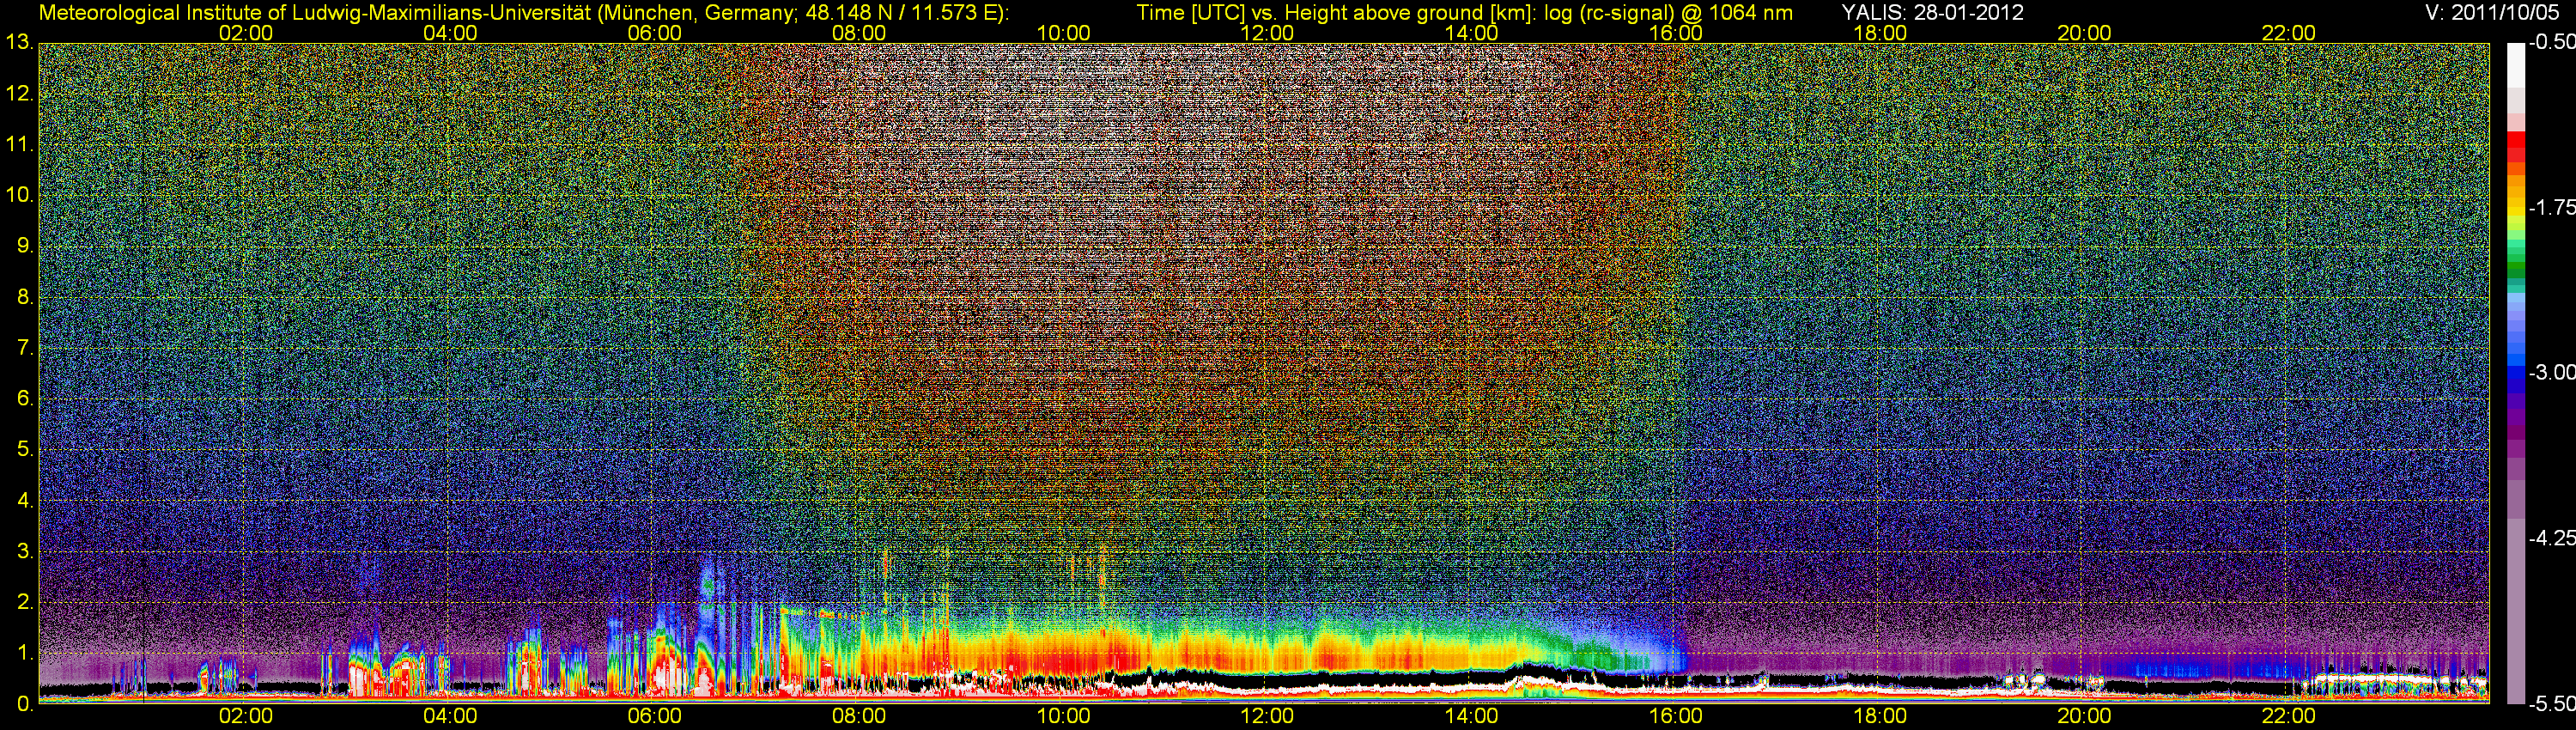Click the 'Time [UTC] vs. Height above ground' title
Image resolution: width=2576 pixels, height=730 pixels.
point(1464,13)
